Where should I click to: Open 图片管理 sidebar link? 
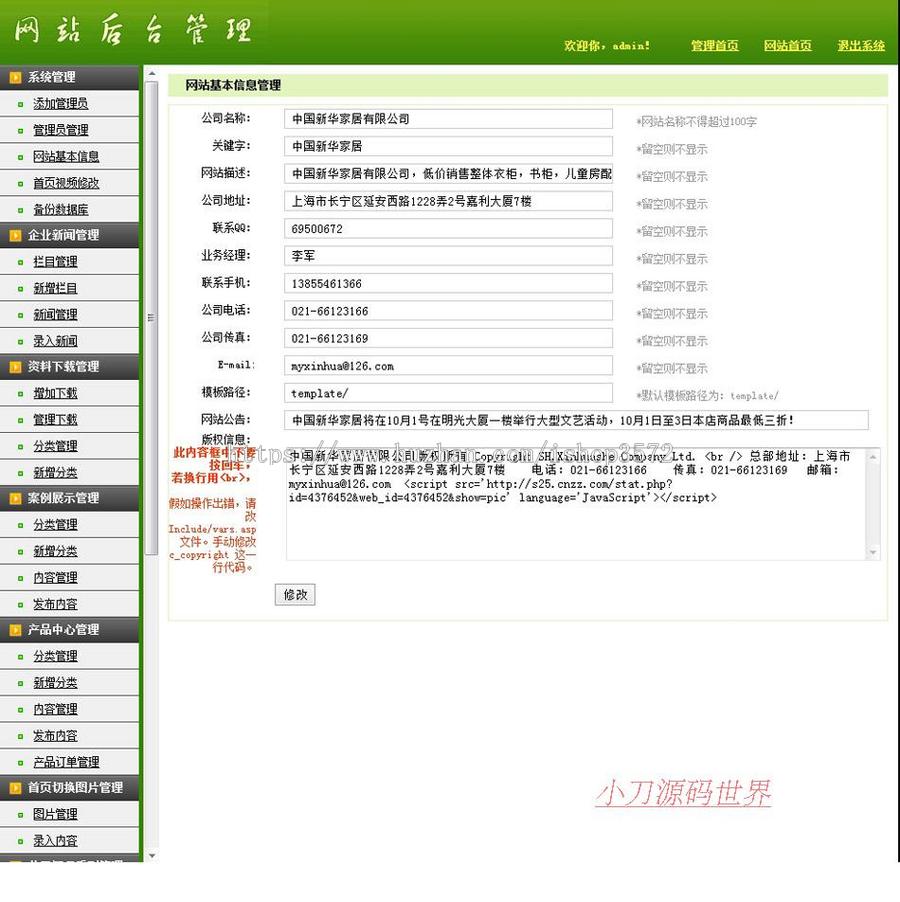click(x=55, y=815)
